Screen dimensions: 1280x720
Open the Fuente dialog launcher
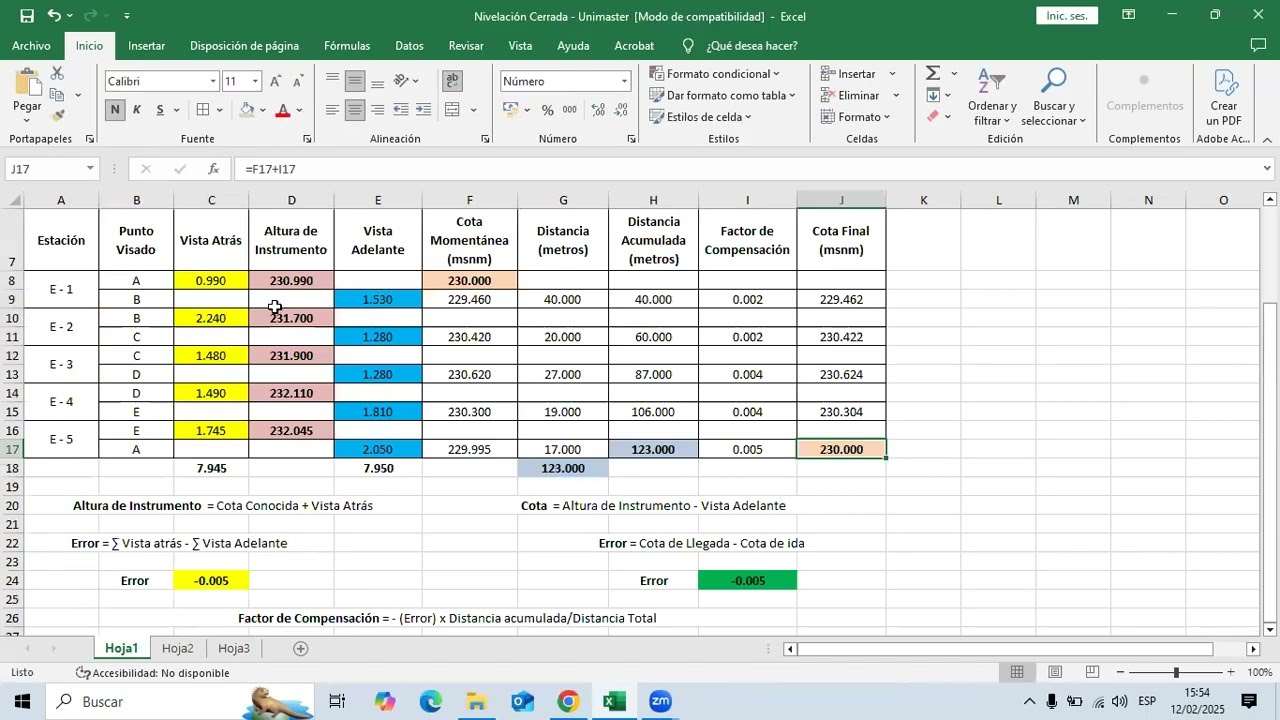click(307, 139)
